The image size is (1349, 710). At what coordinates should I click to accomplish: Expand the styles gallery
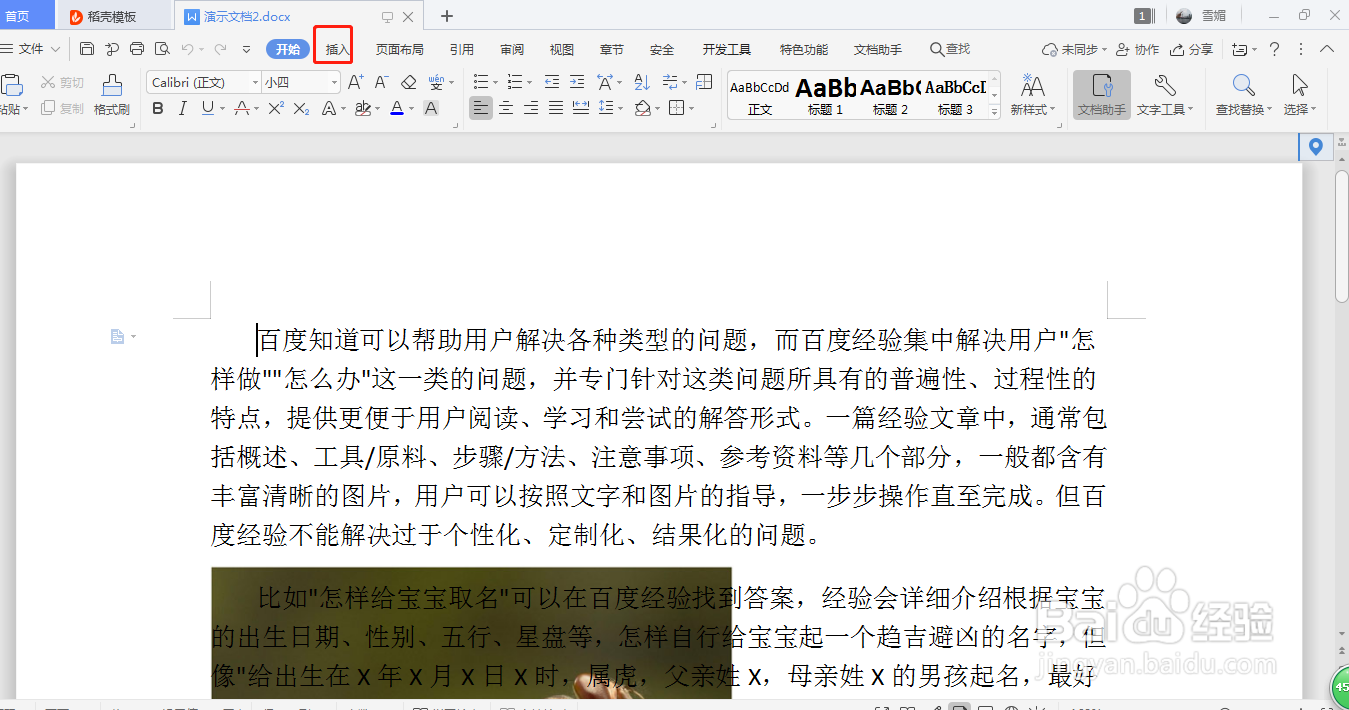pyautogui.click(x=995, y=113)
